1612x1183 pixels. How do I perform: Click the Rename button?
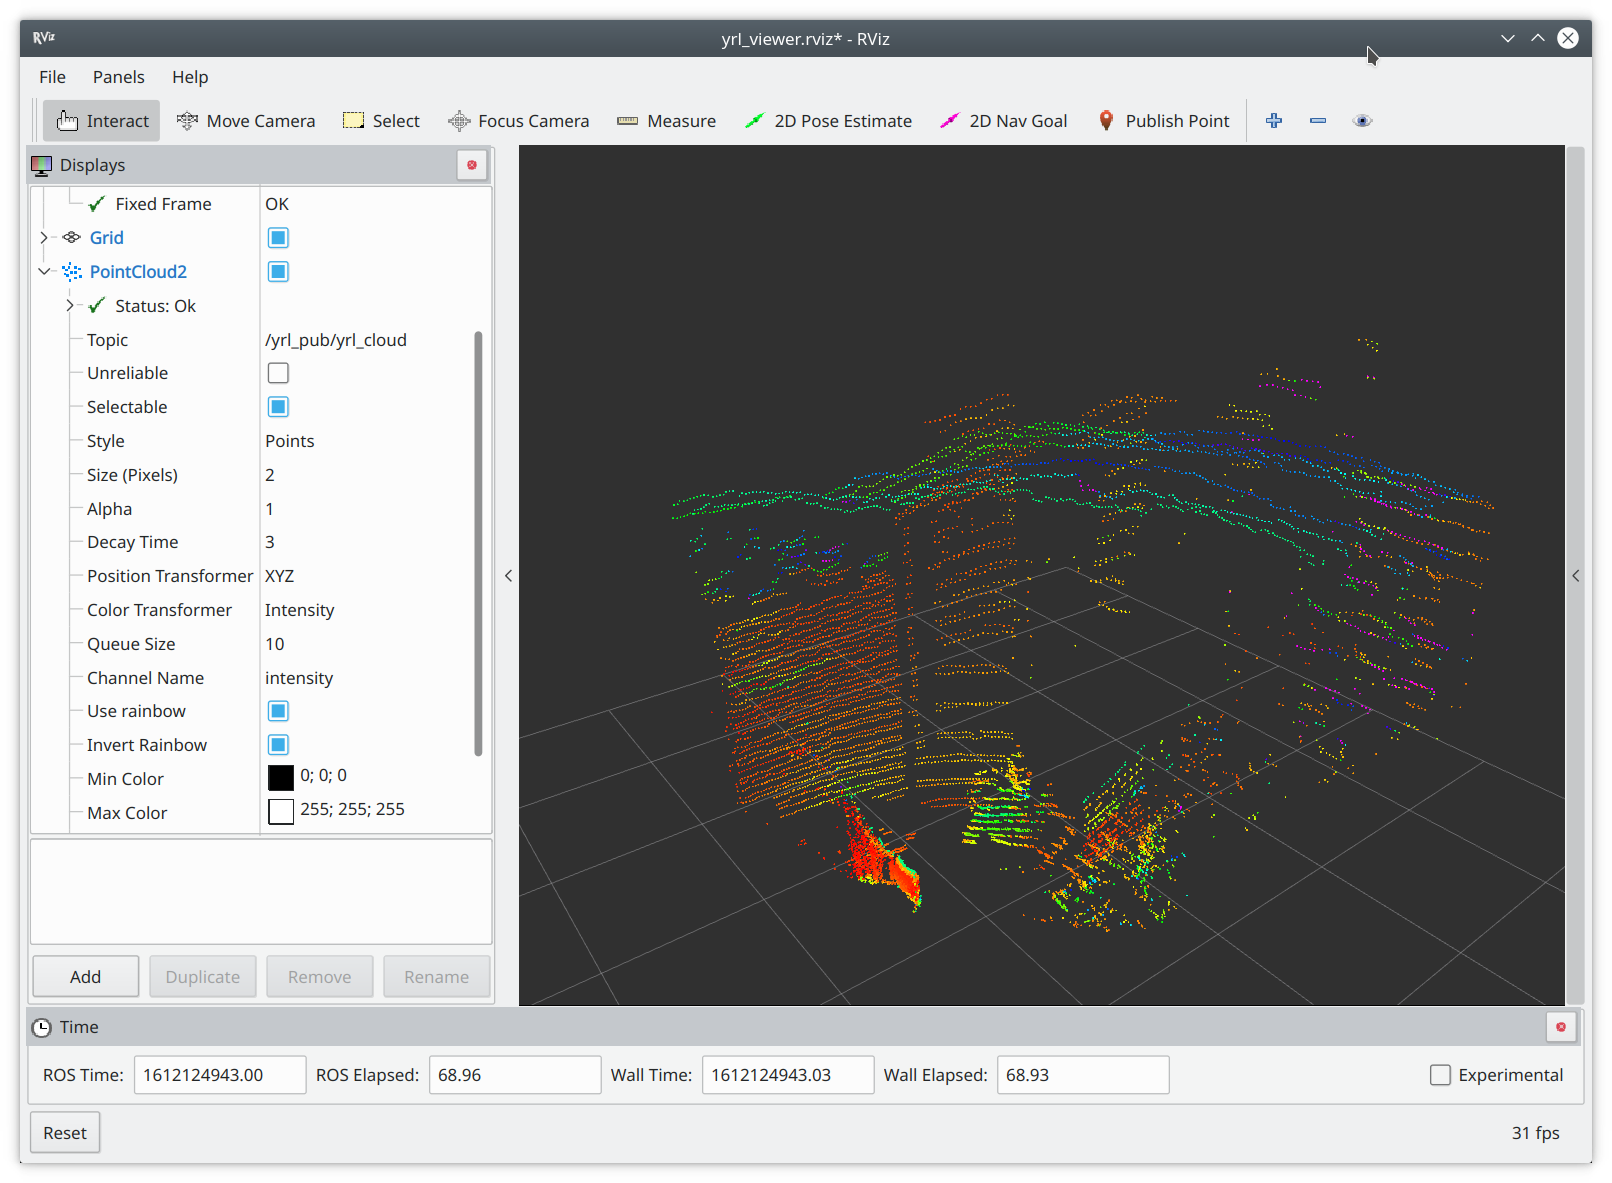(x=437, y=977)
